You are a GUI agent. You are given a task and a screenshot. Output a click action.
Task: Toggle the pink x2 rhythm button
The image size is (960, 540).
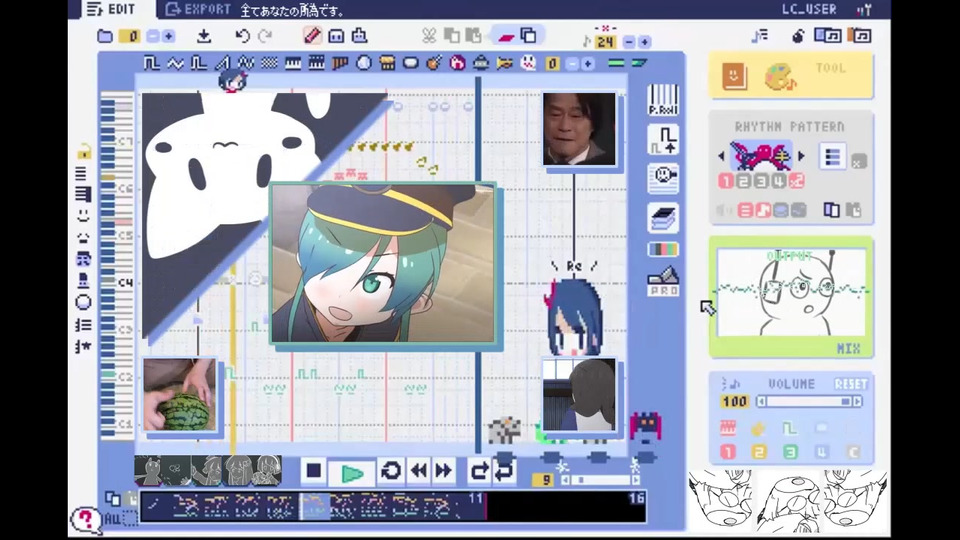pyautogui.click(x=797, y=181)
